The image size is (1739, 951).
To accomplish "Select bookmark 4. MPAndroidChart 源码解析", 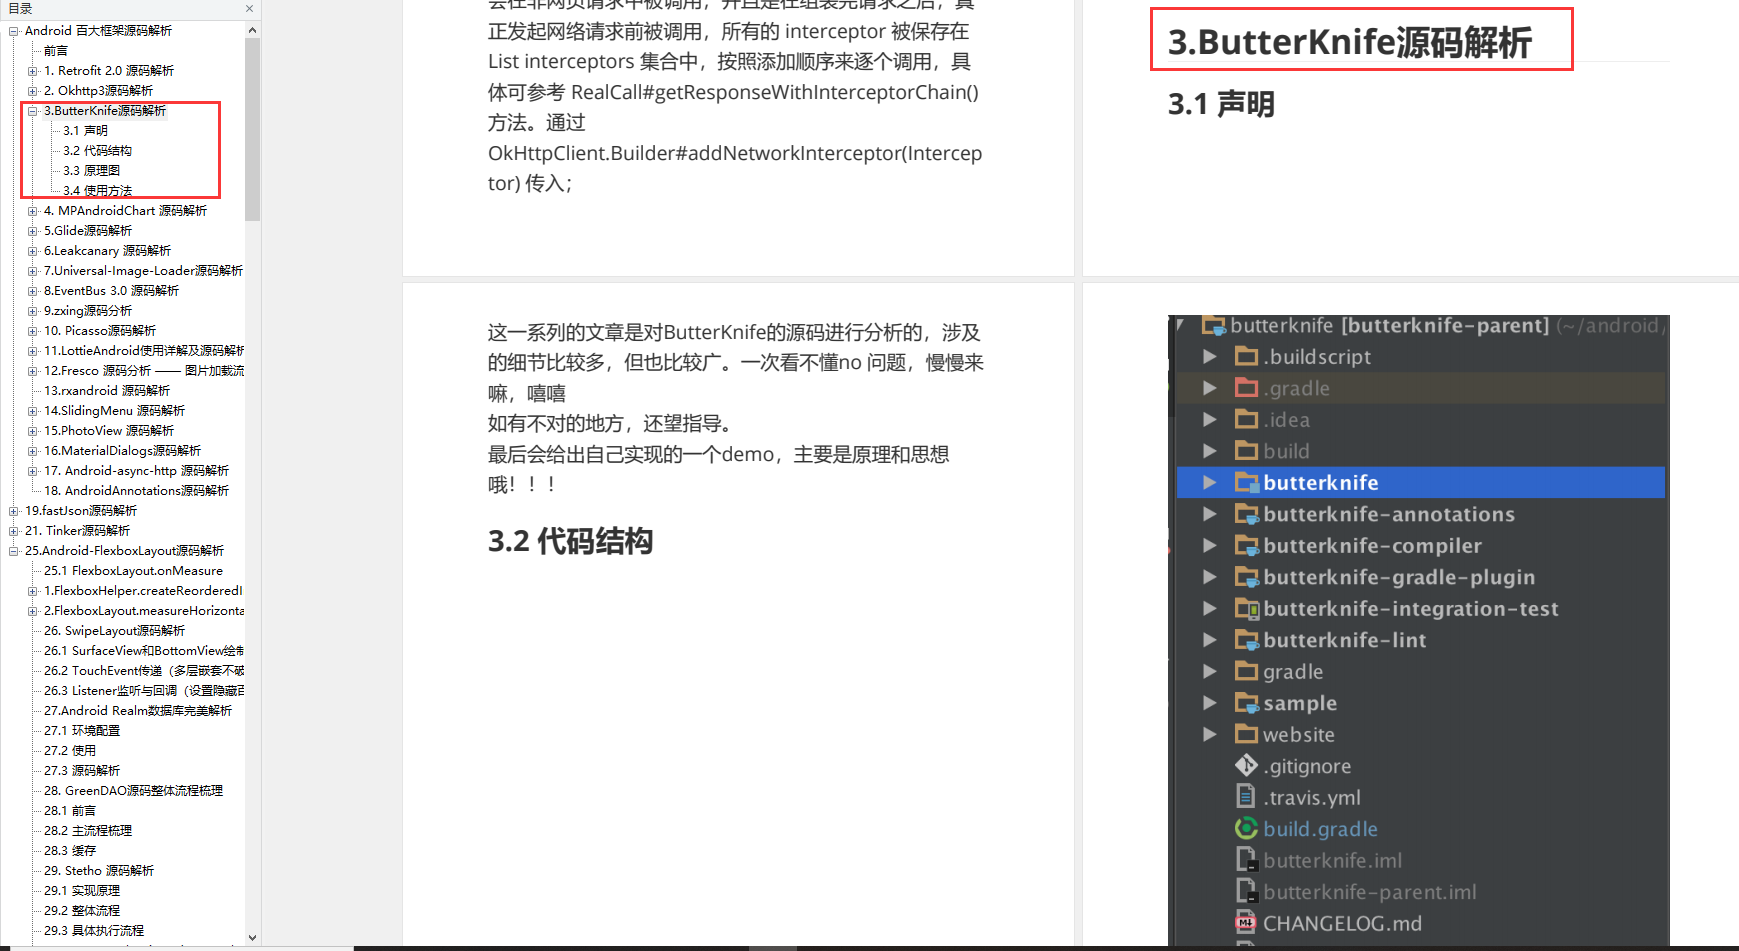I will 125,211.
